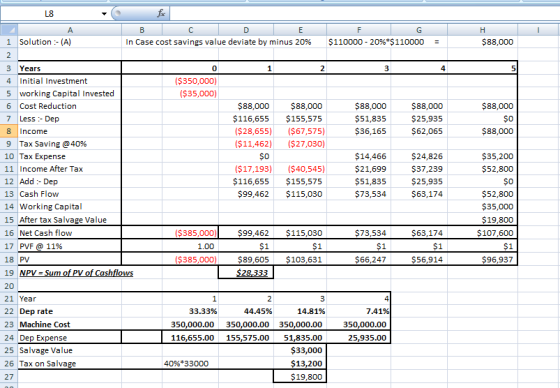Click dep expense 25,935.00
The image size is (560, 388).
(x=367, y=338)
